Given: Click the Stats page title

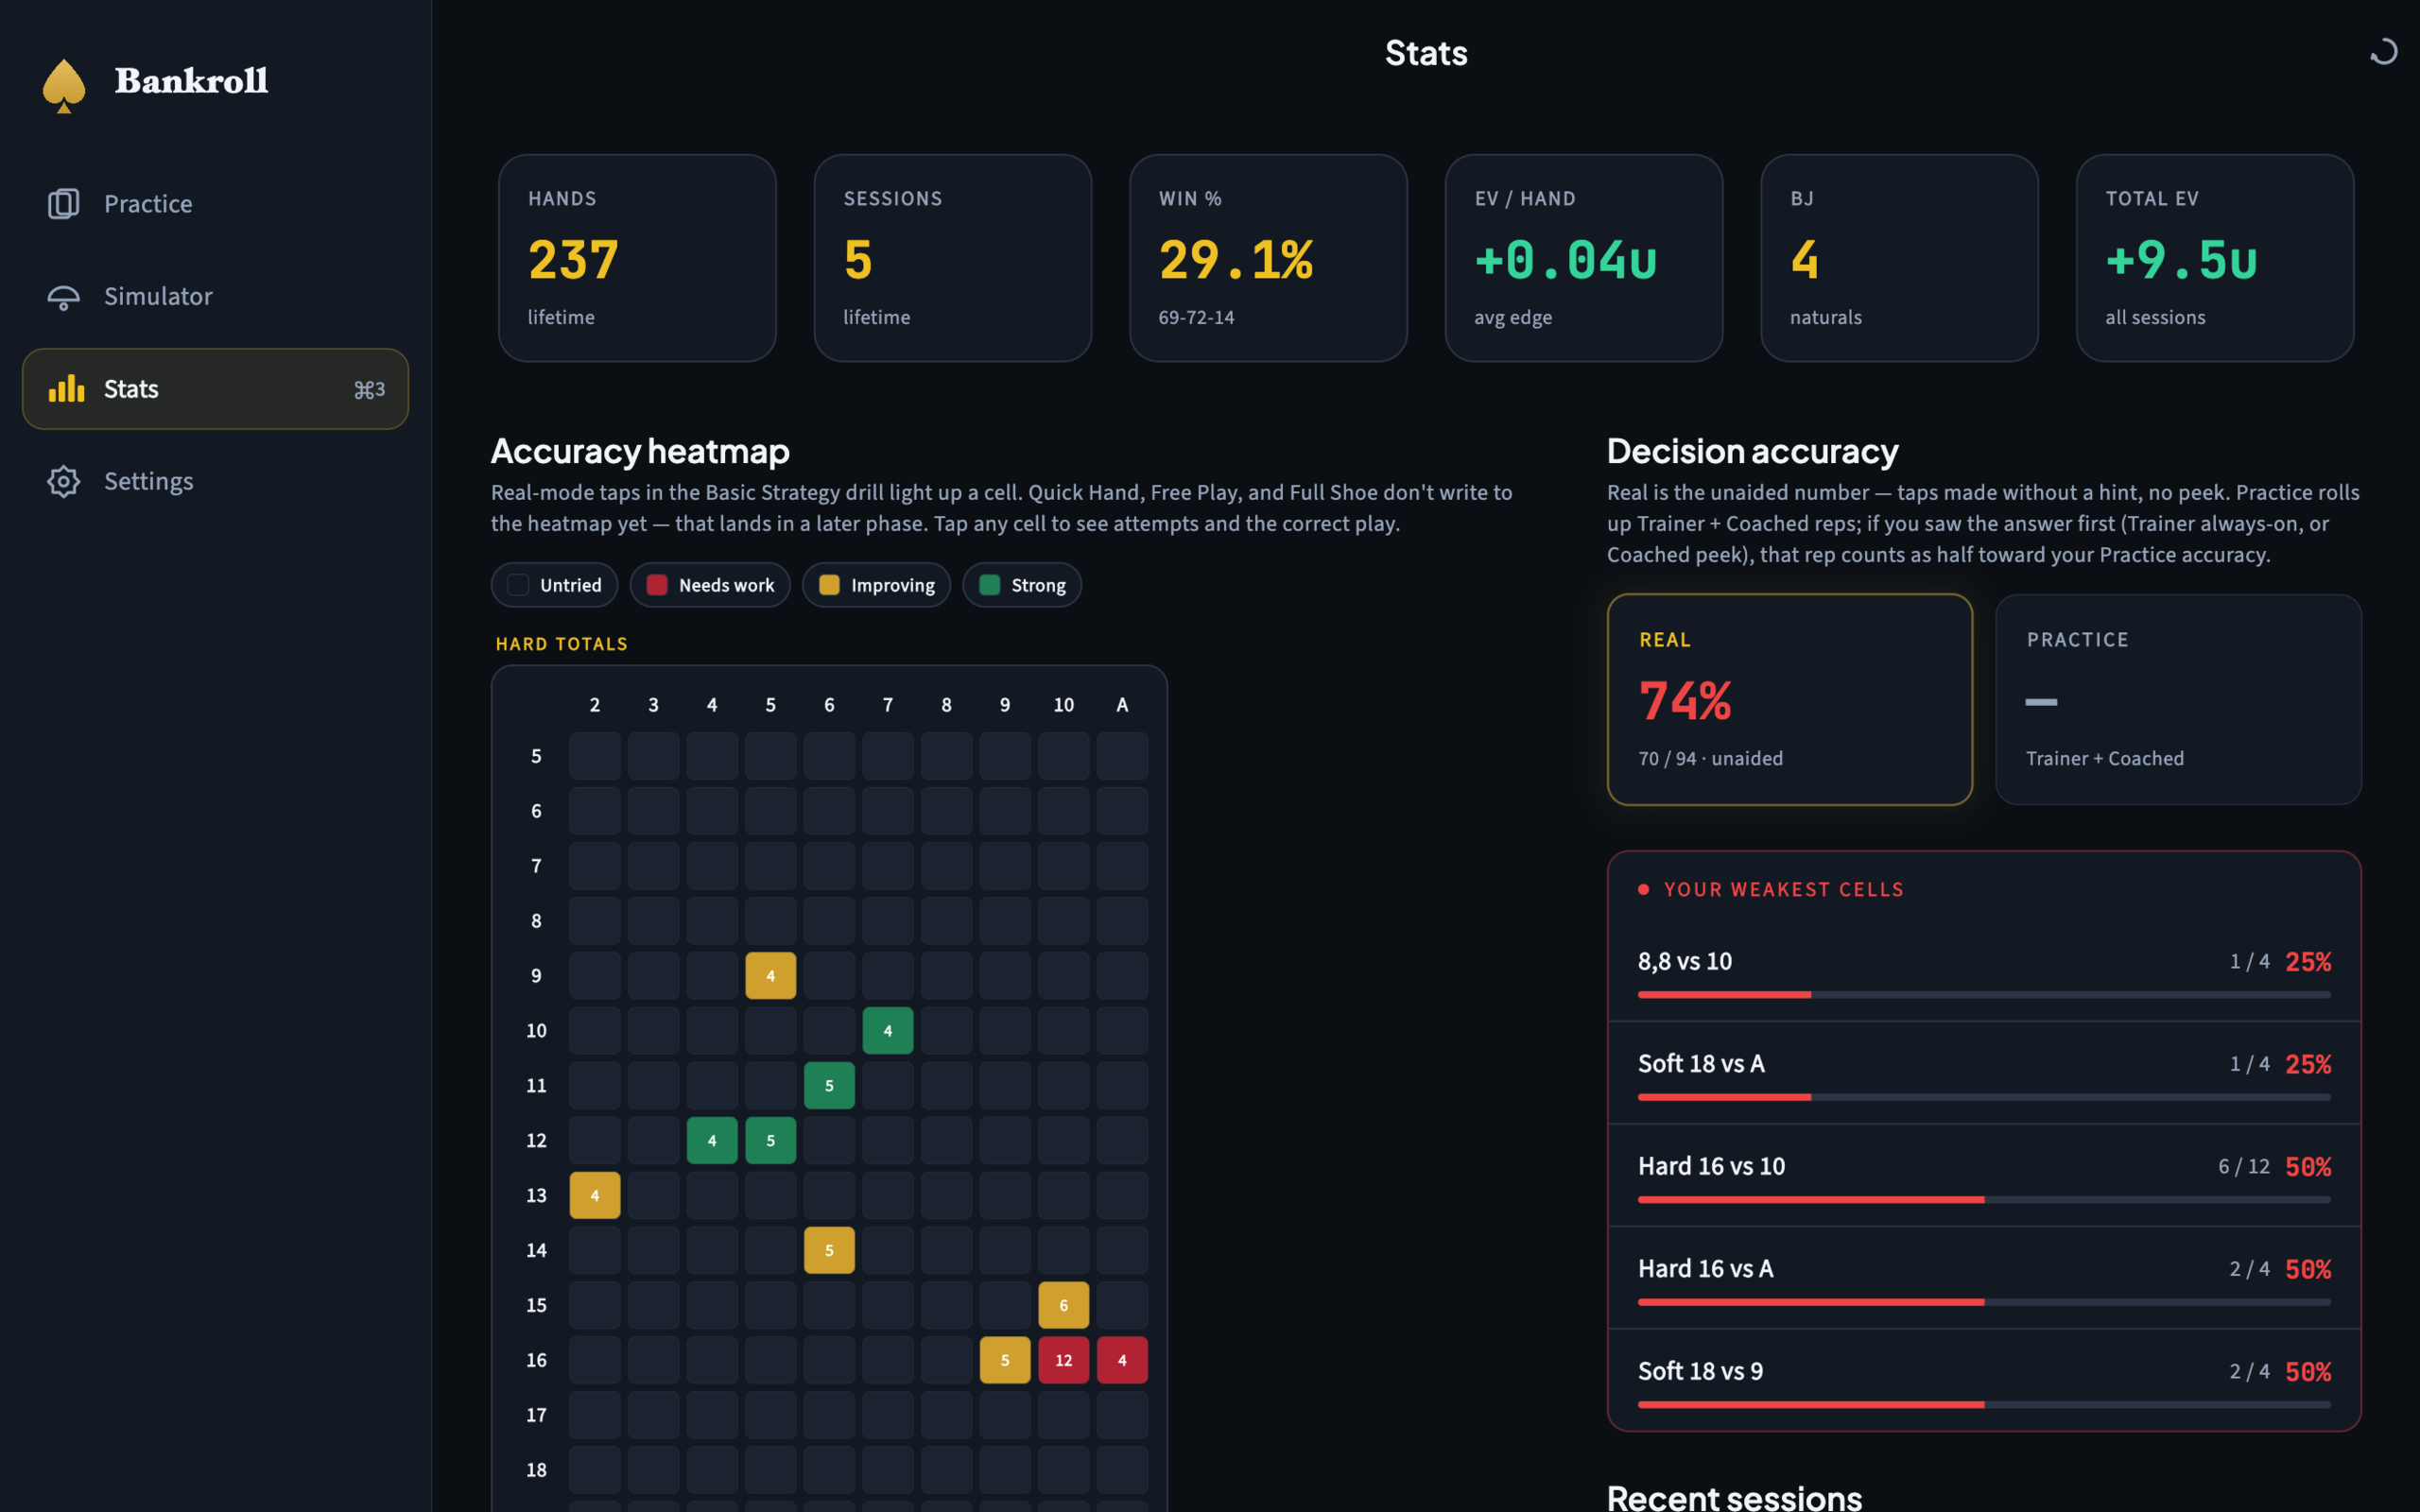Looking at the screenshot, I should click(1426, 53).
